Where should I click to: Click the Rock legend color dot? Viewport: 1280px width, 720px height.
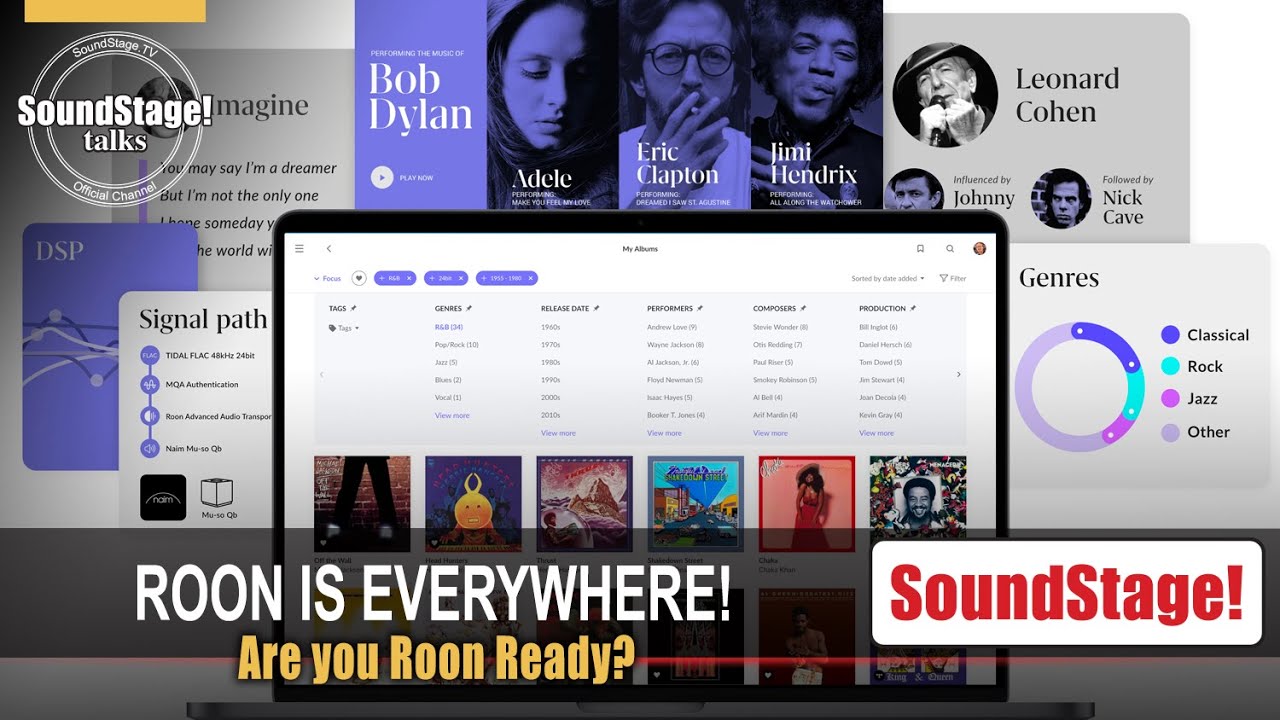pyautogui.click(x=1170, y=367)
